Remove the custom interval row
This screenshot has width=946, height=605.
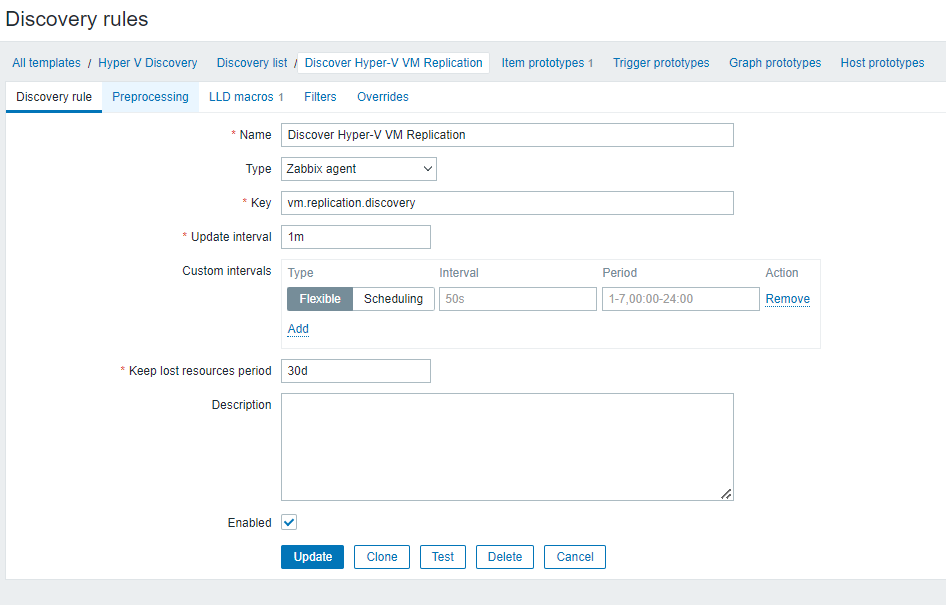(787, 299)
